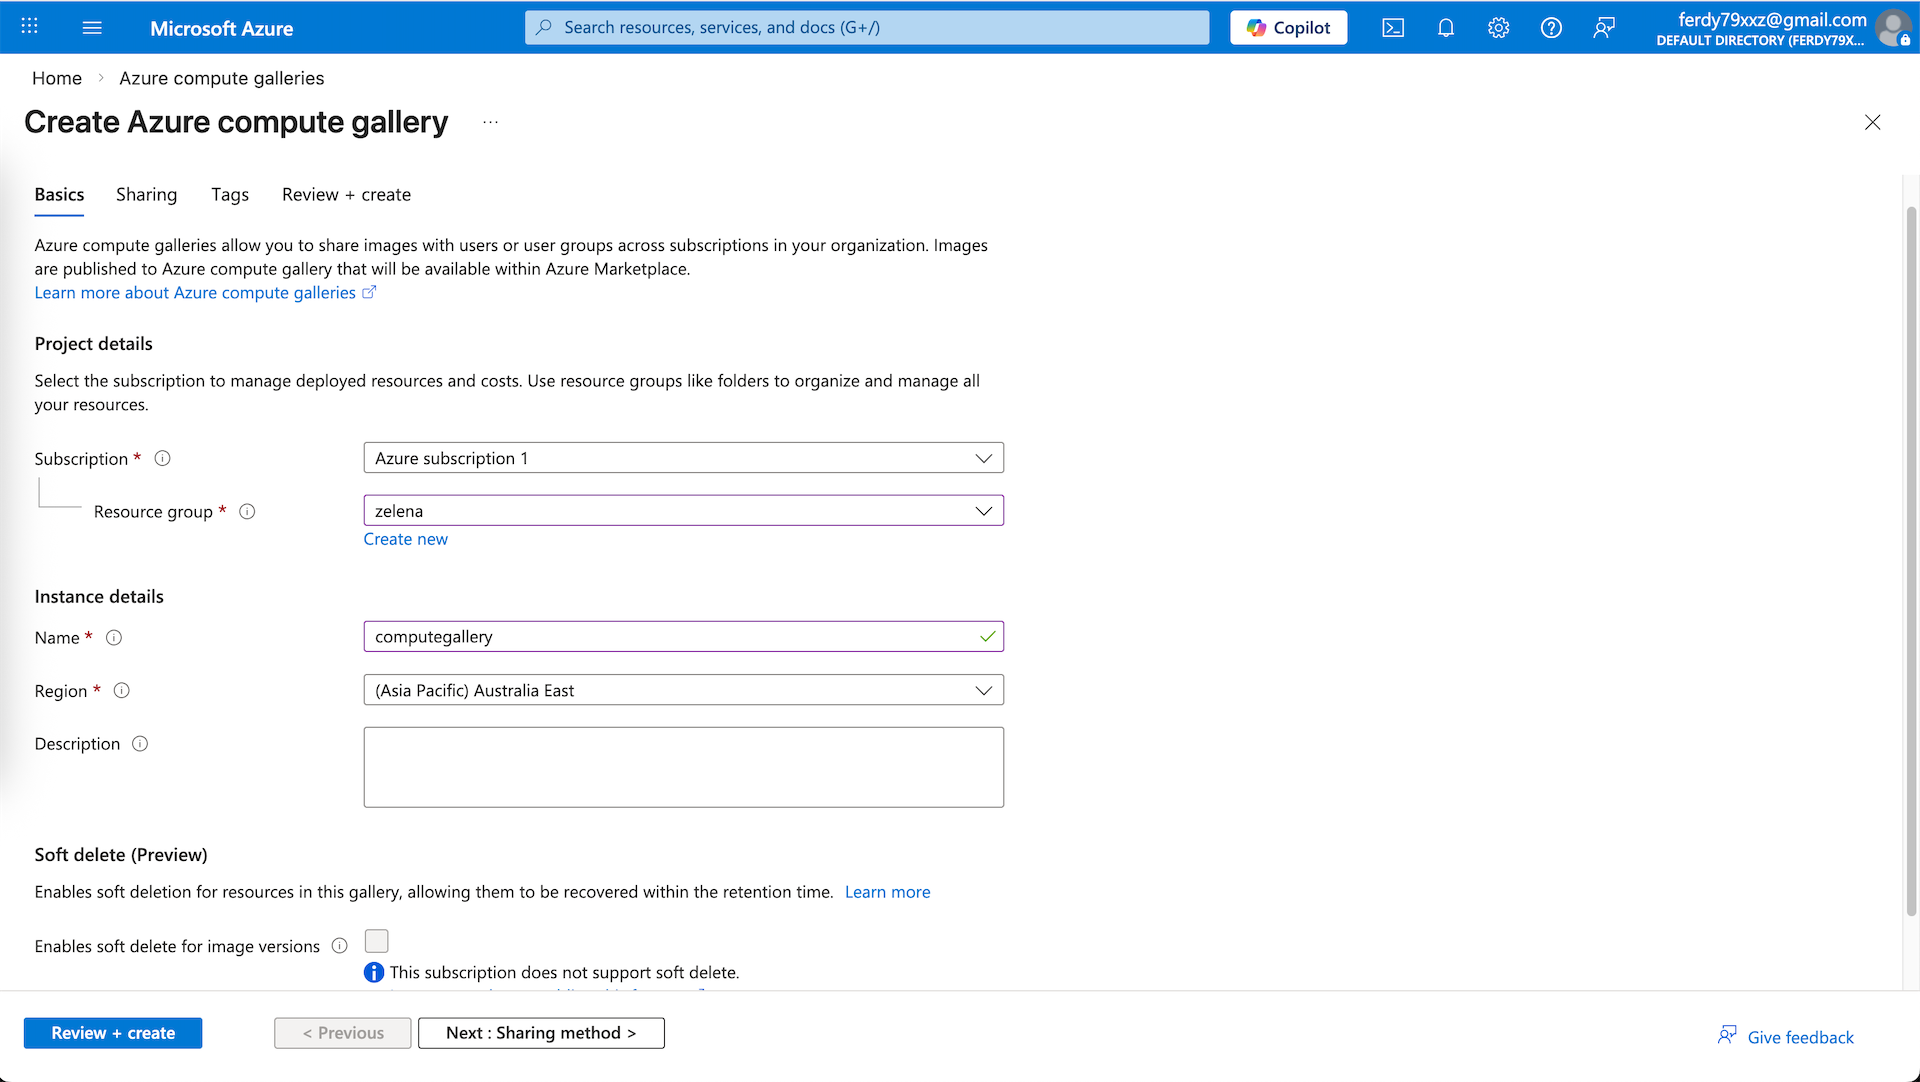Click the page vertical scrollbar
This screenshot has width=1920, height=1082.
pos(1911,560)
